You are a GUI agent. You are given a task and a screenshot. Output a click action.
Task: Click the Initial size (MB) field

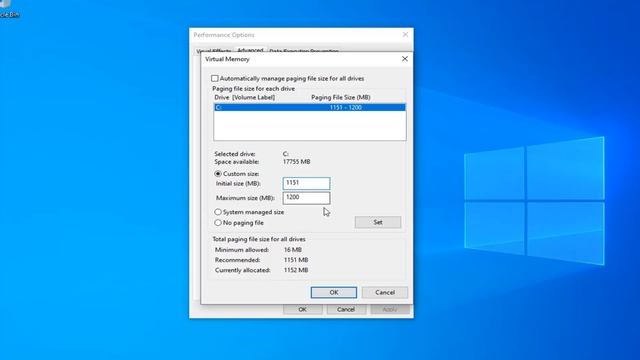pos(306,183)
